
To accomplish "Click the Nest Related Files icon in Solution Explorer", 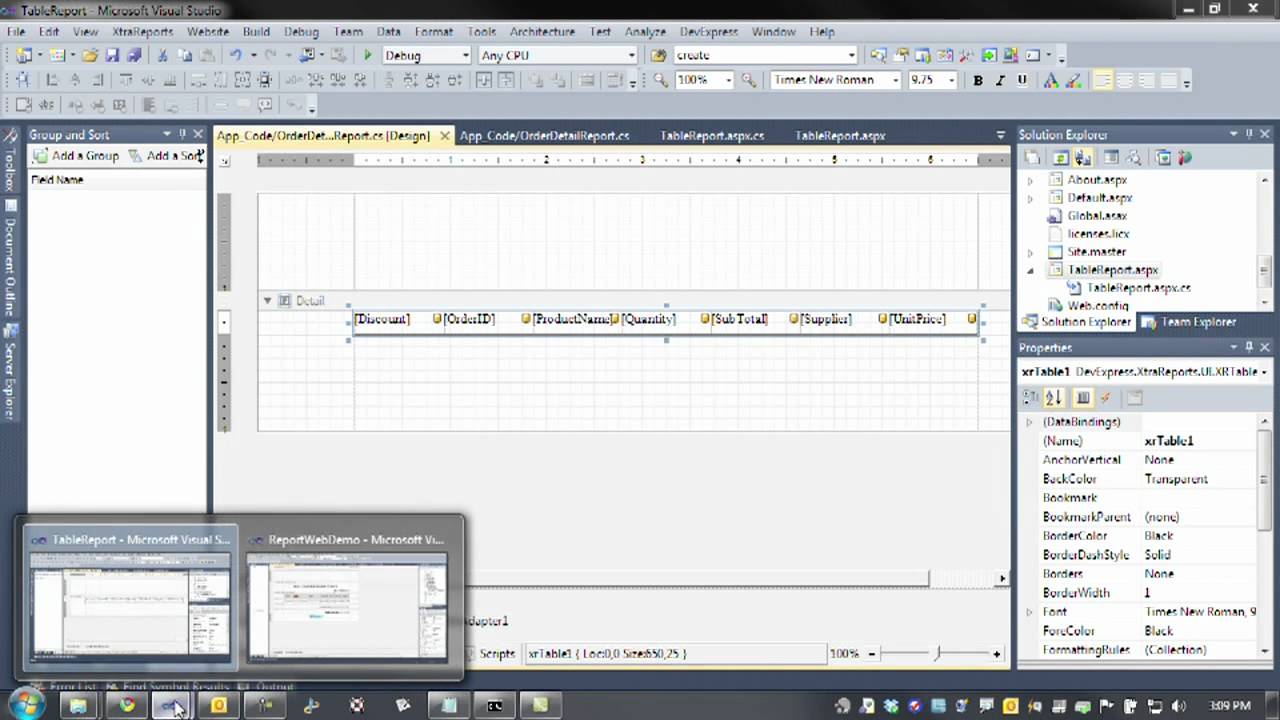I will click(1085, 158).
